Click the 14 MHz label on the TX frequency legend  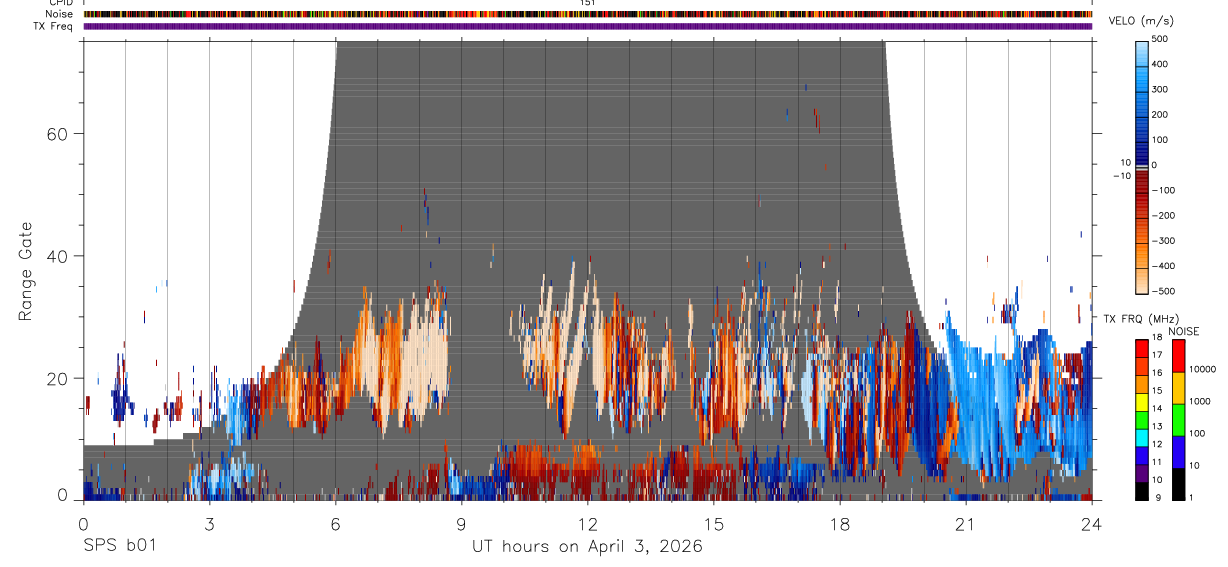pyautogui.click(x=1159, y=409)
